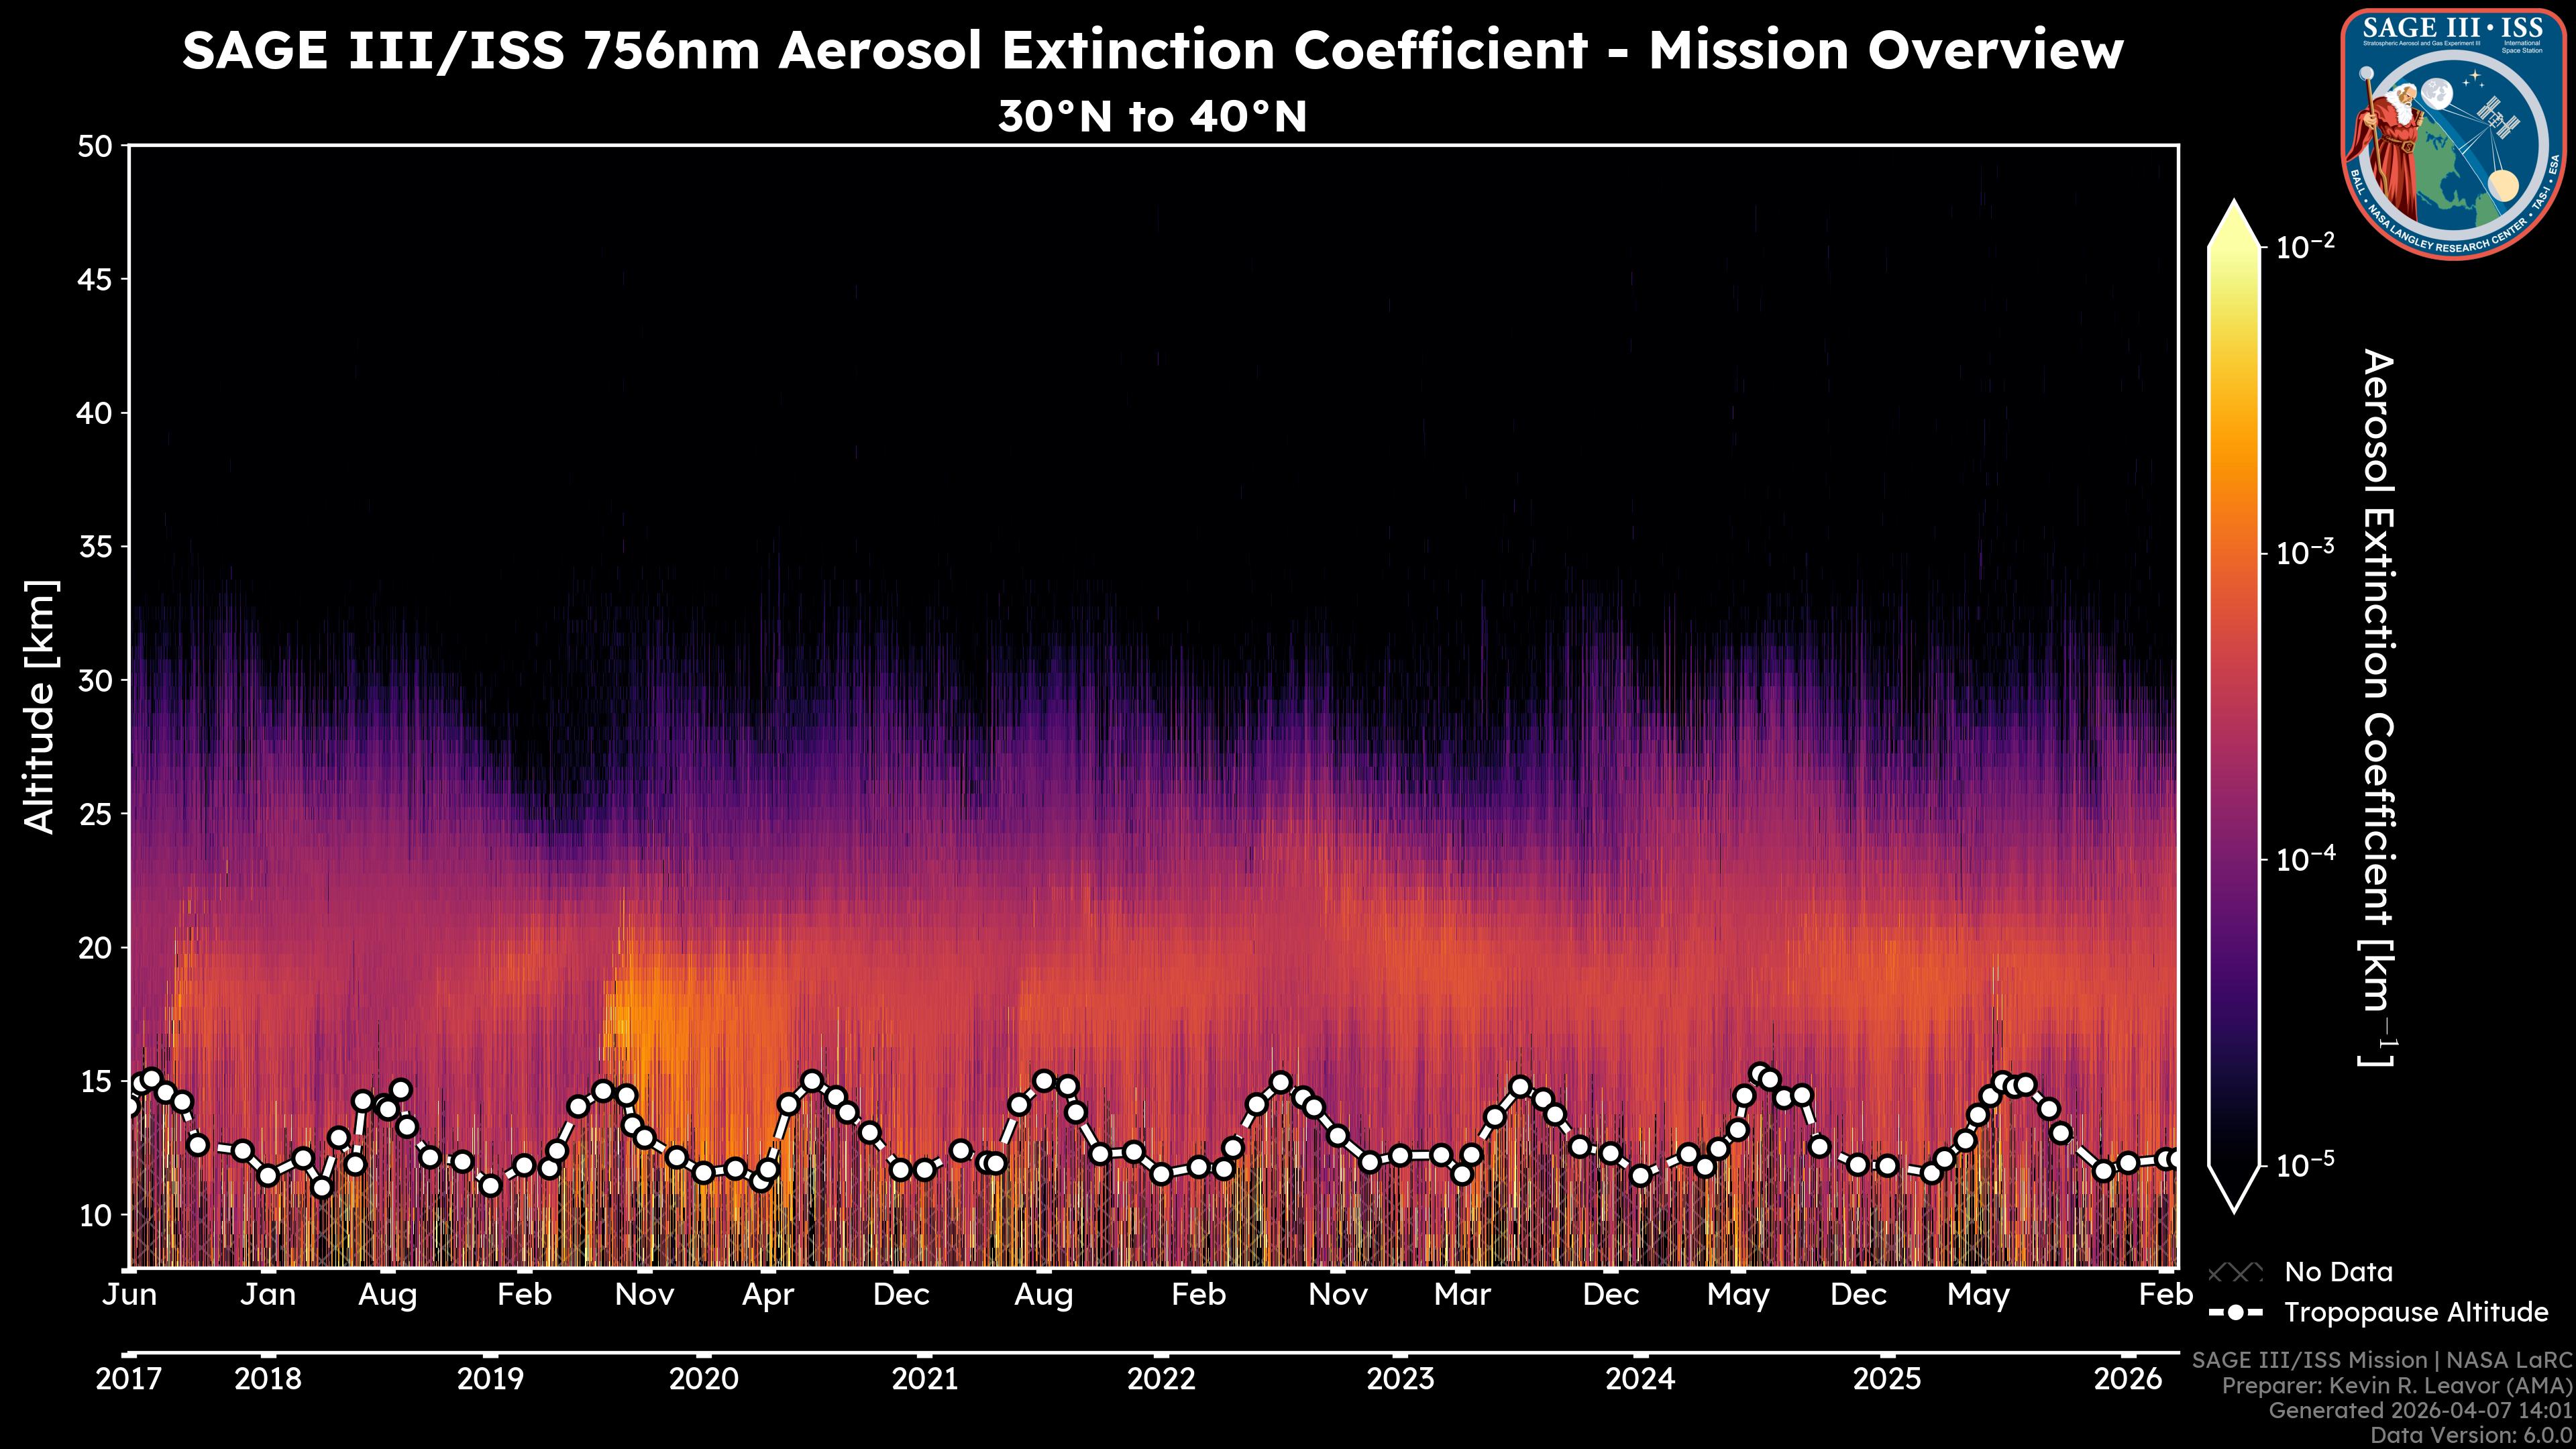Click the Mar month tick label
The height and width of the screenshot is (1449, 2576).
[1462, 1295]
